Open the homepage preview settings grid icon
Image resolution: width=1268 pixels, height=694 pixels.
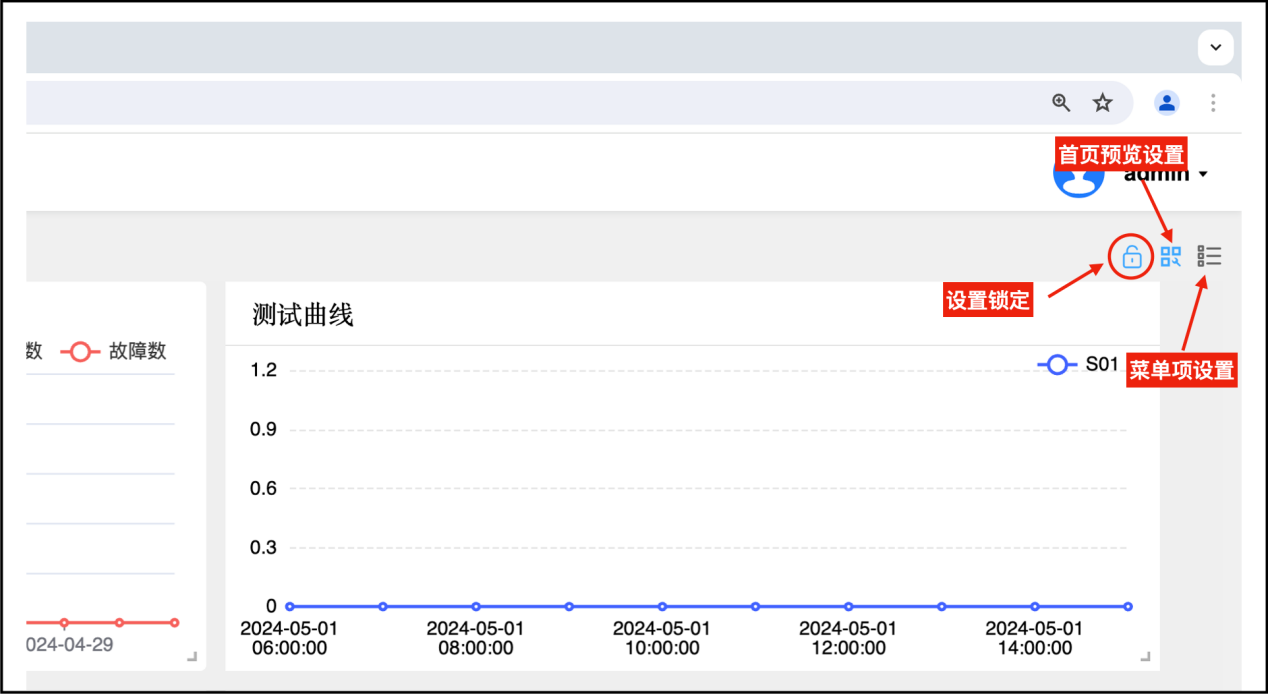click(1170, 257)
